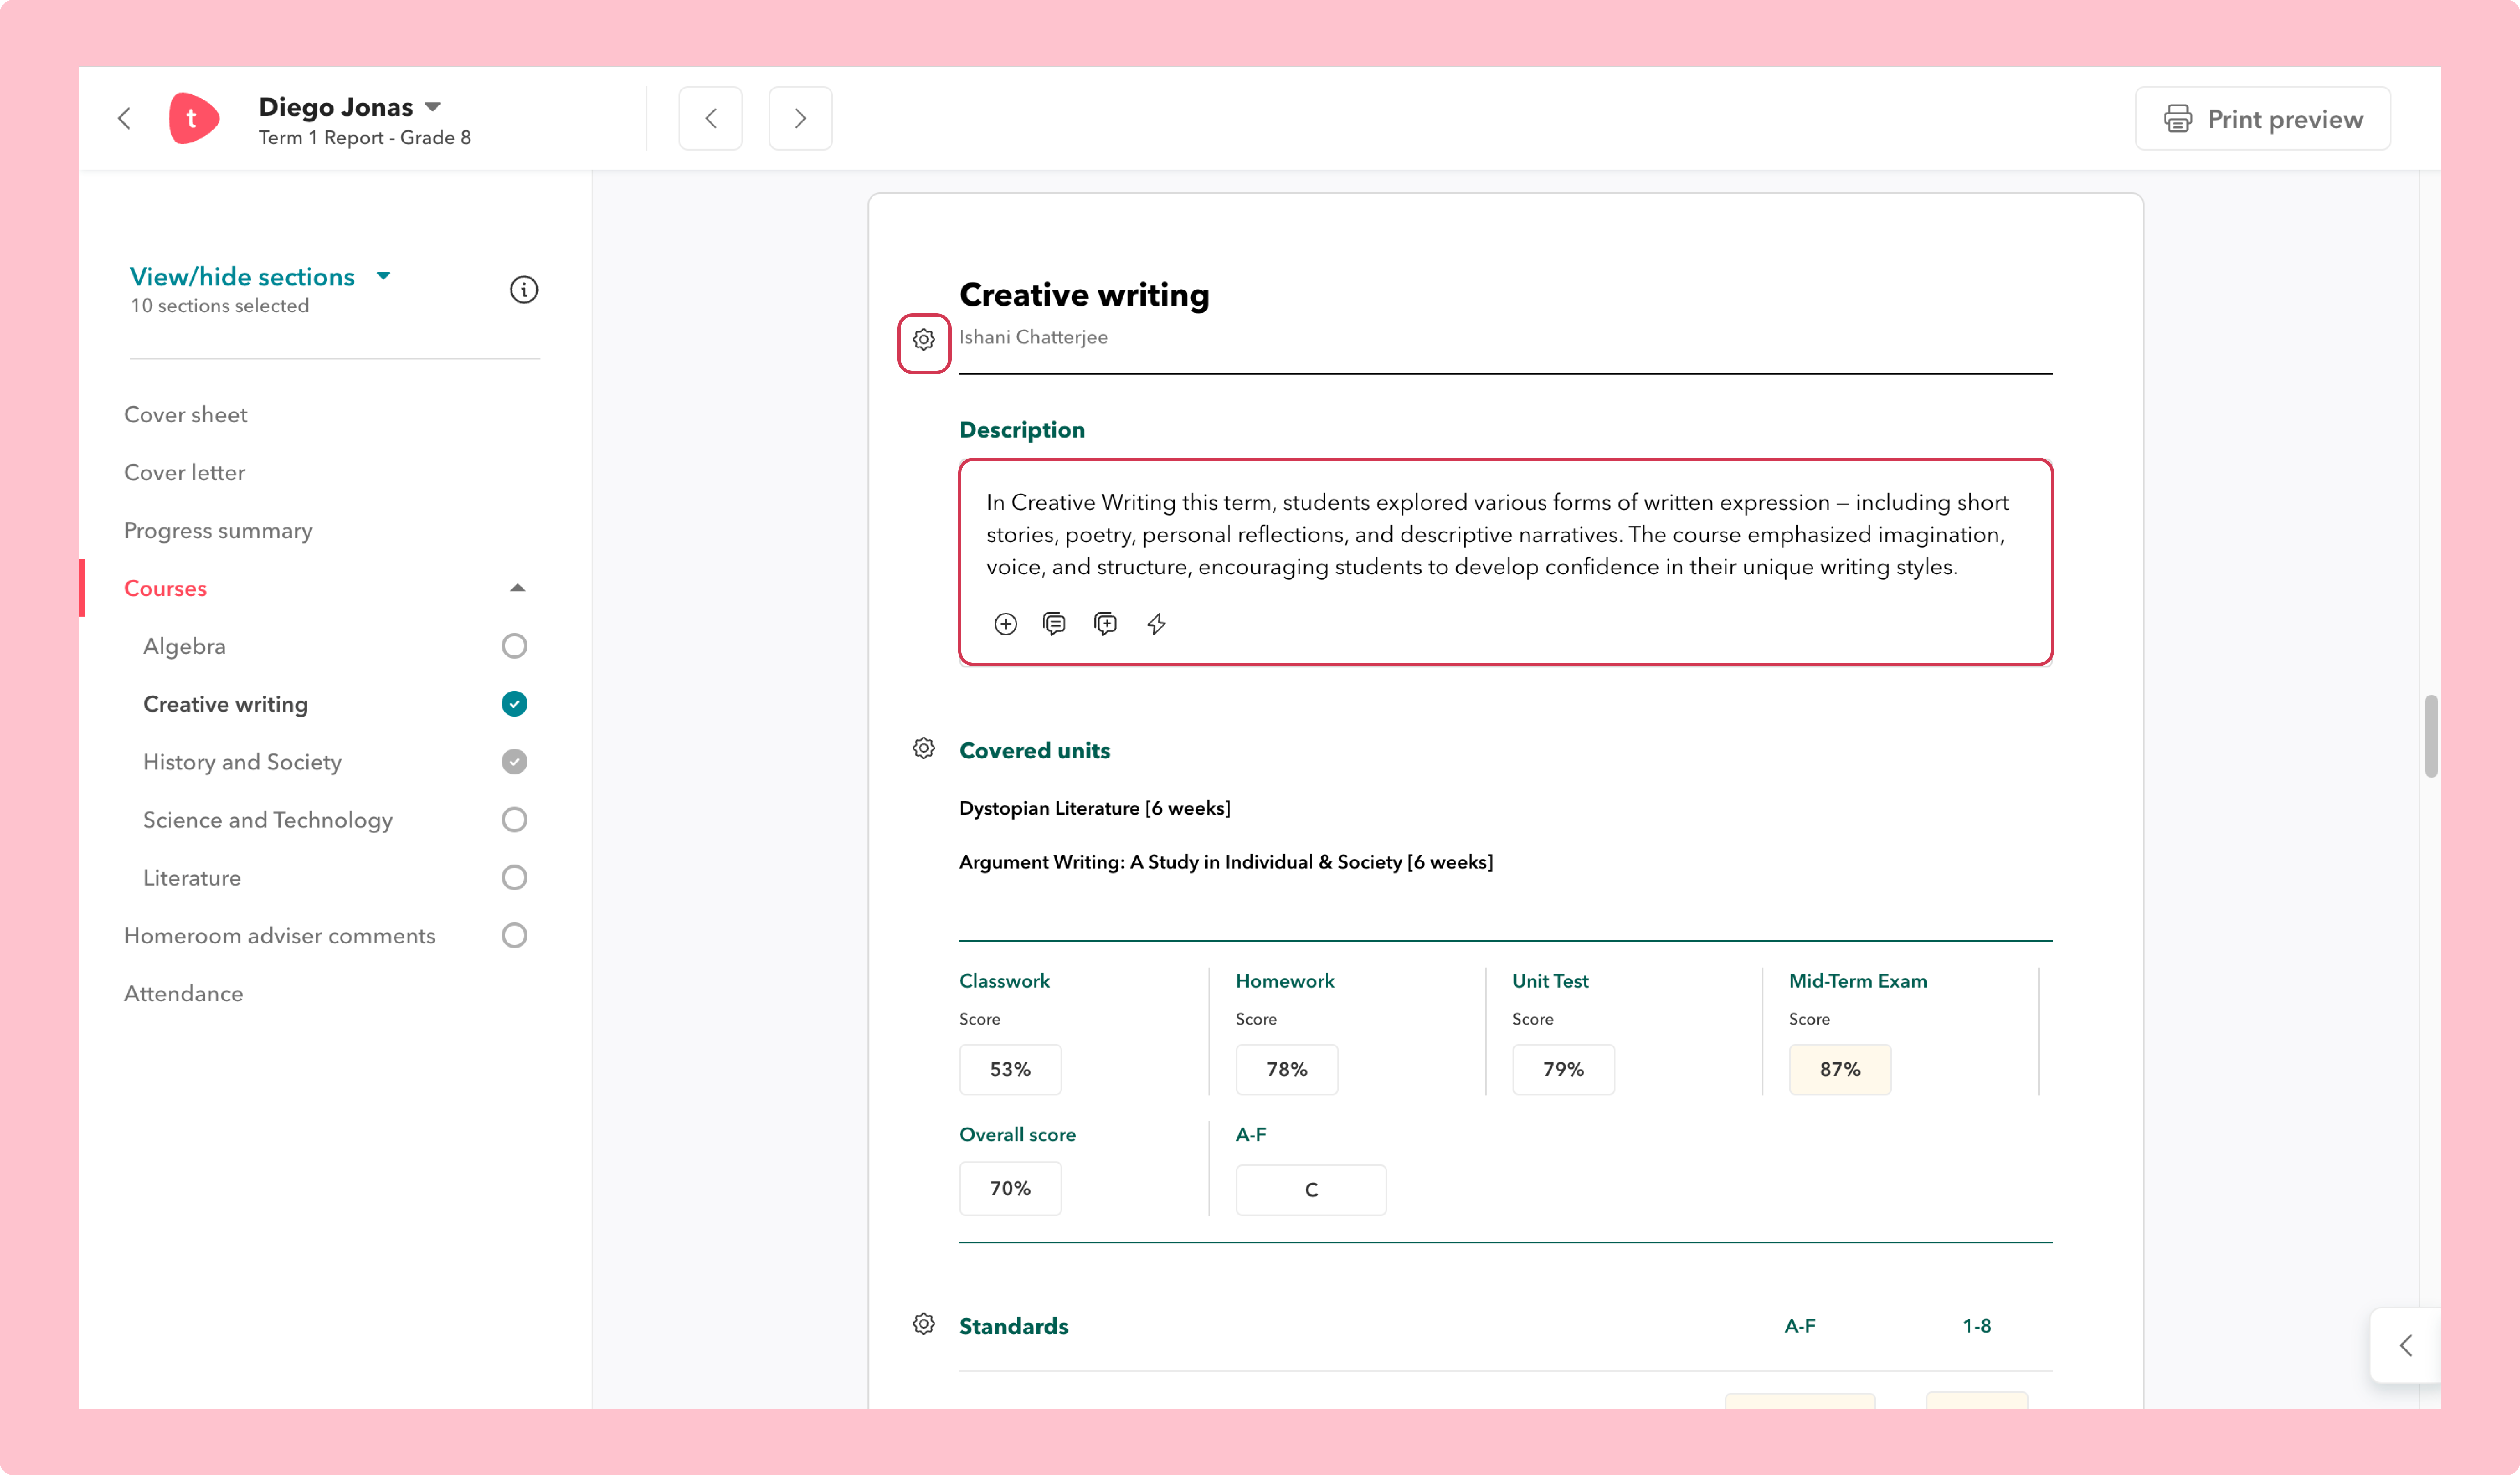Screen dimensions: 2520x1475
Task: Open the sections info icon
Action: [524, 289]
